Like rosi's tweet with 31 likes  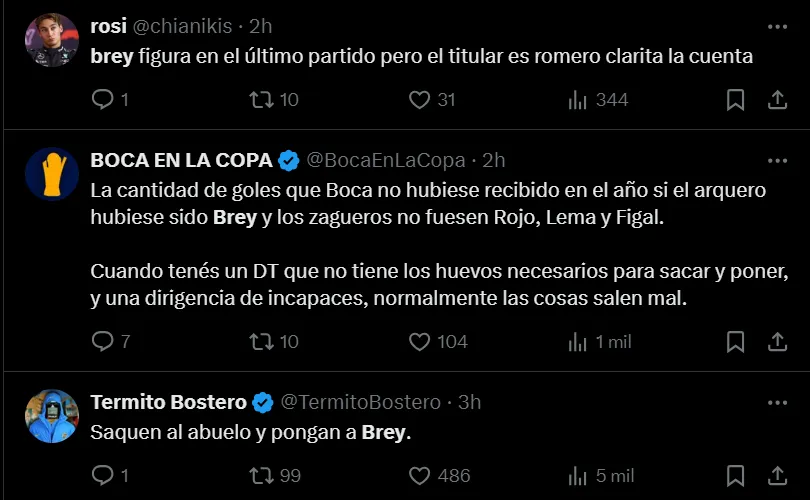[420, 99]
